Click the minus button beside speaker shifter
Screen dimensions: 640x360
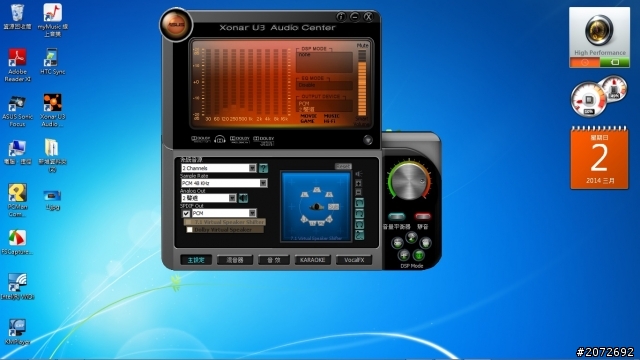click(358, 192)
